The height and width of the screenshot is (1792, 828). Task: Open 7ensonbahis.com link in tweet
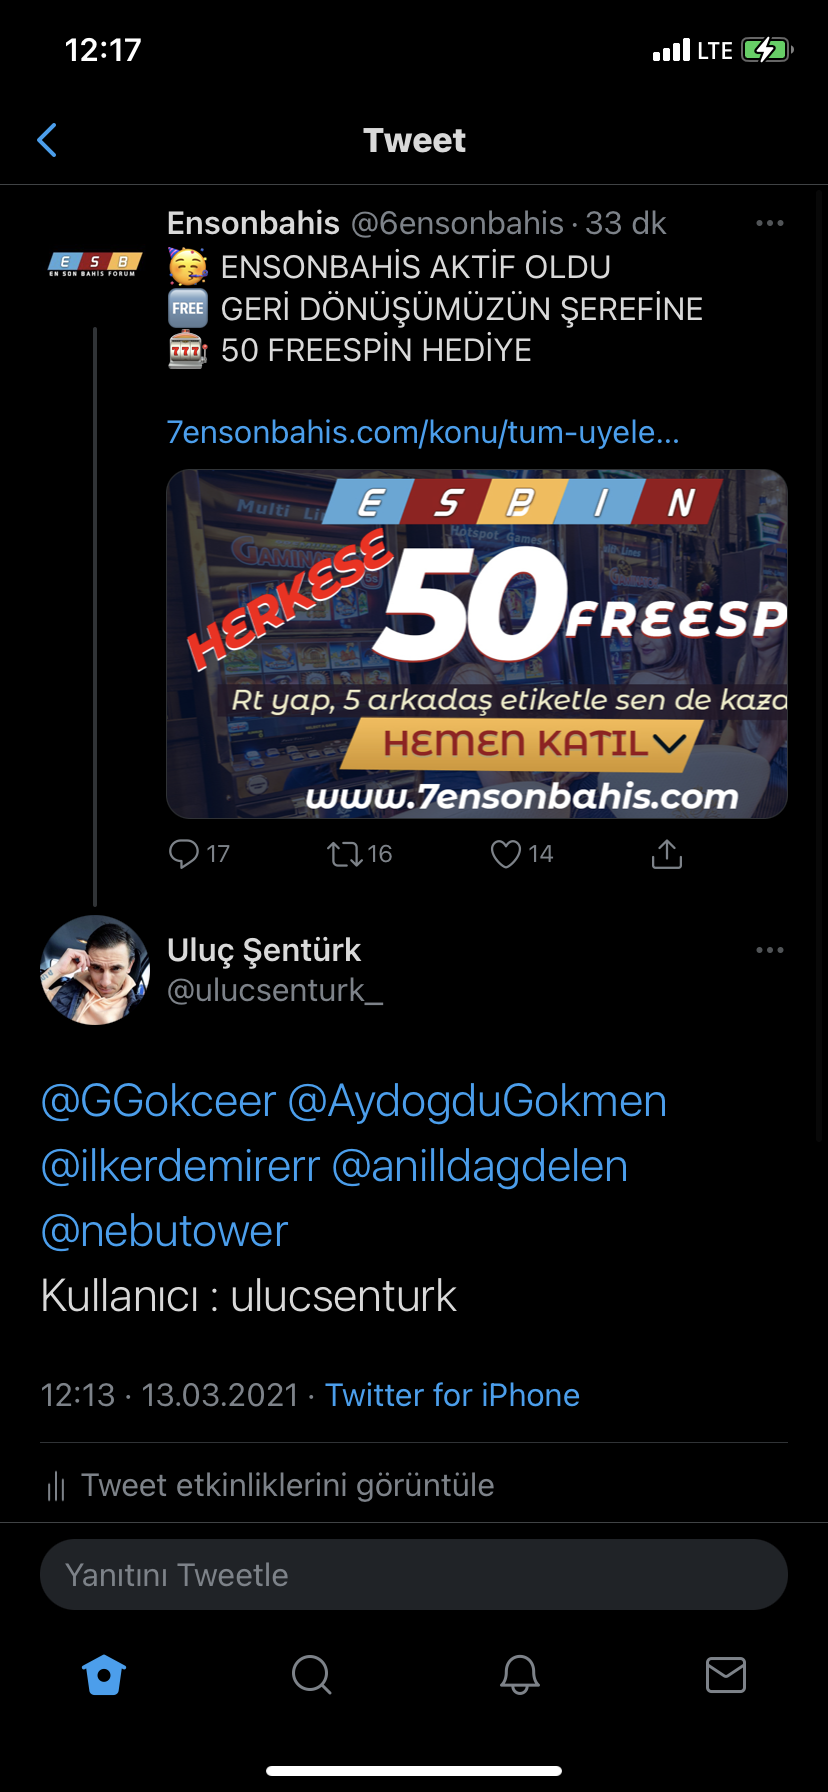click(x=423, y=432)
